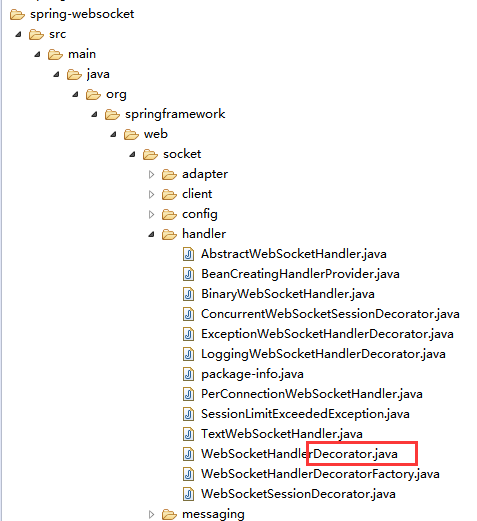This screenshot has width=477, height=521.
Task: Collapse the src folder node
Action: pyautogui.click(x=18, y=34)
